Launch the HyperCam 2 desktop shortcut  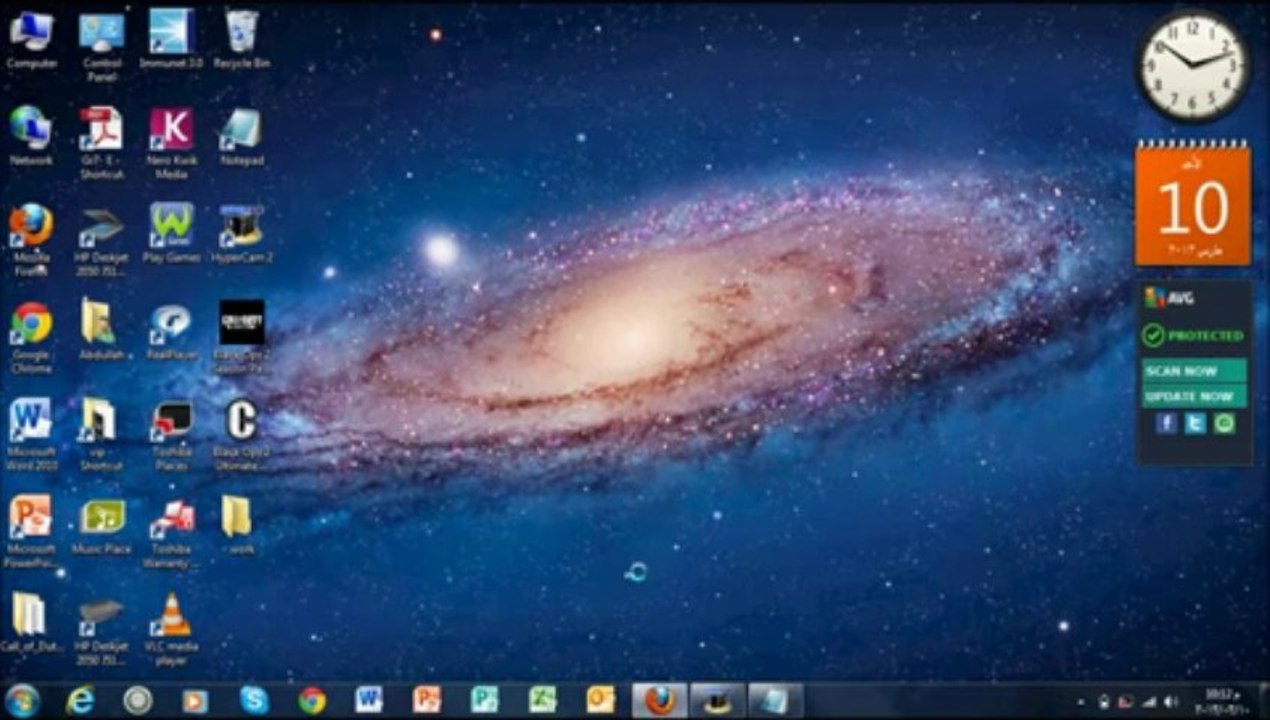(241, 232)
